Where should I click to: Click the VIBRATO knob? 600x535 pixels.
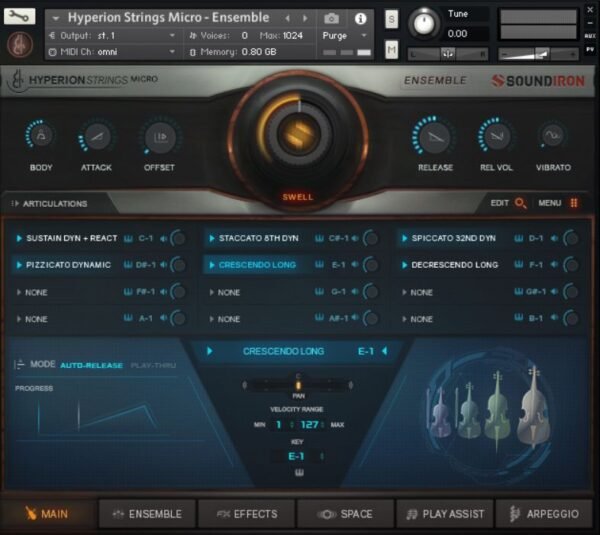coord(553,135)
